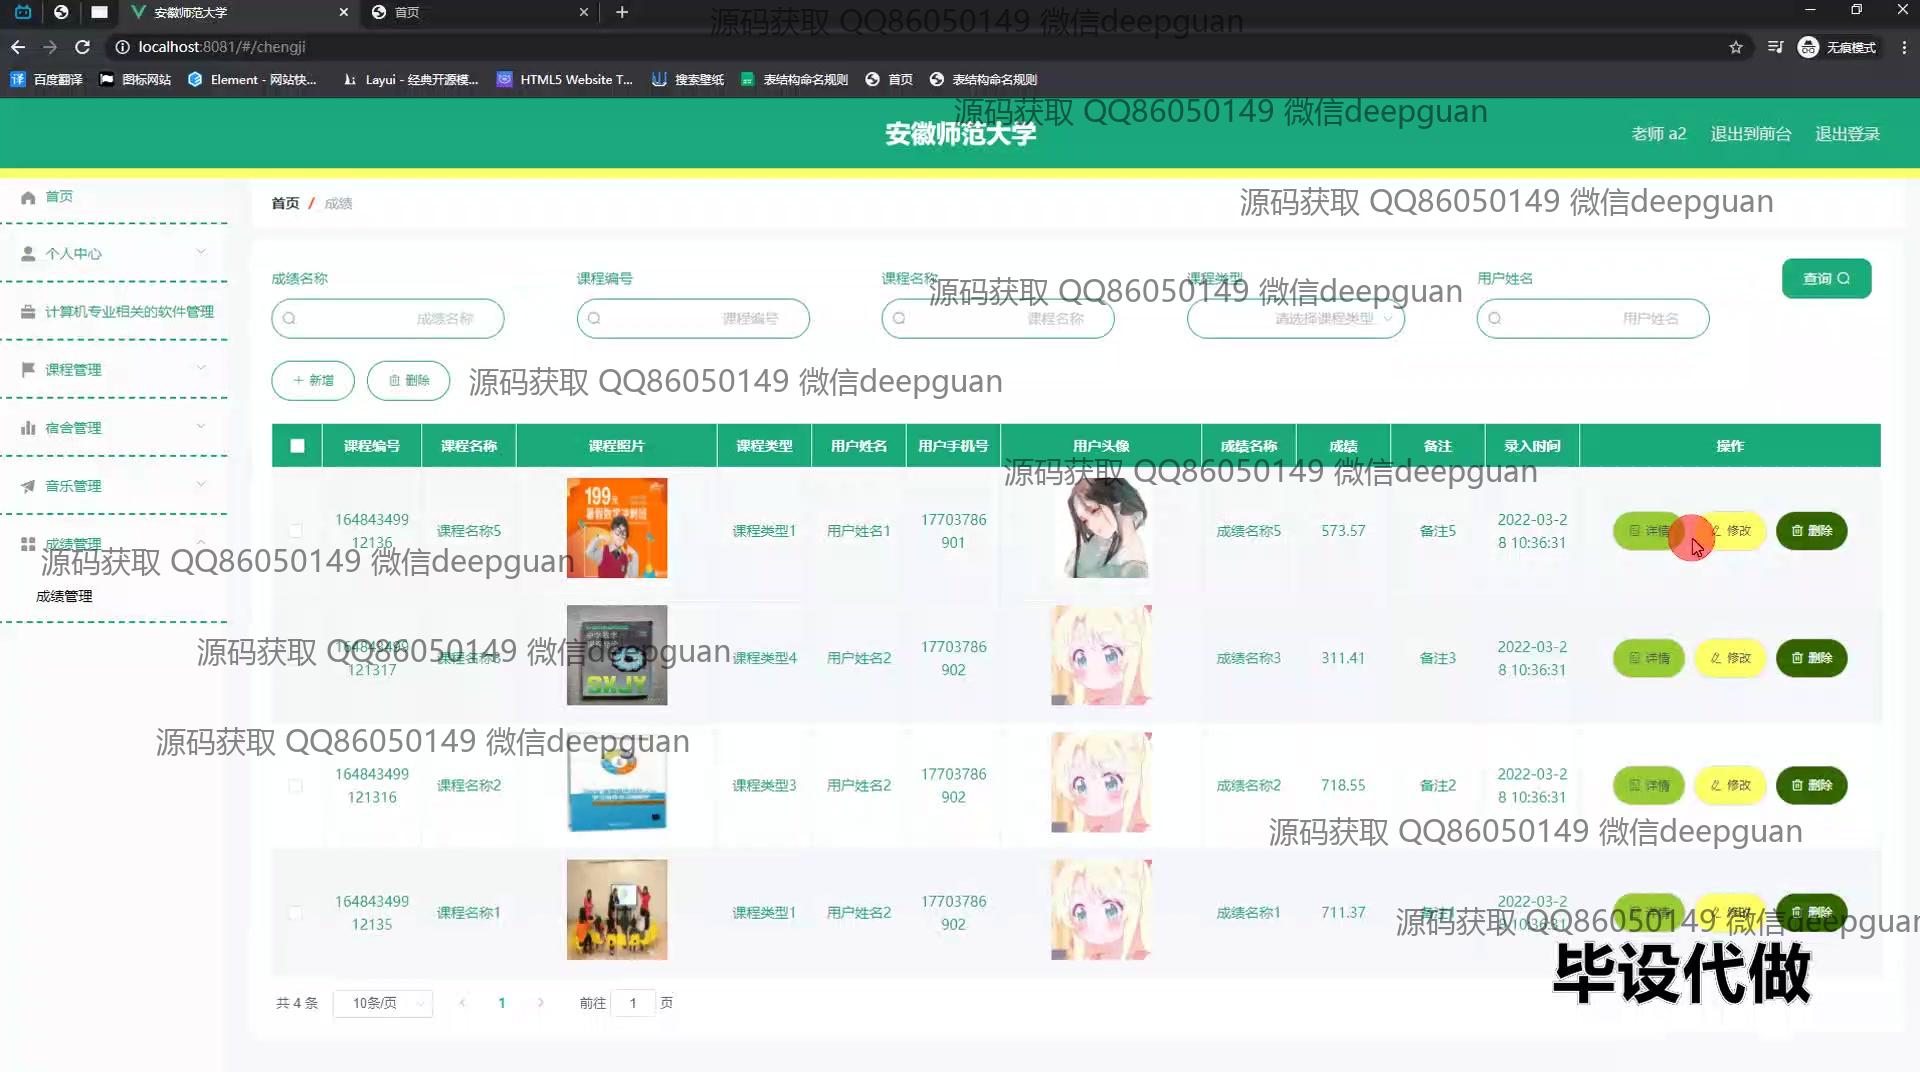
Task: Open the 成绩管理 submenu item
Action: tap(64, 596)
